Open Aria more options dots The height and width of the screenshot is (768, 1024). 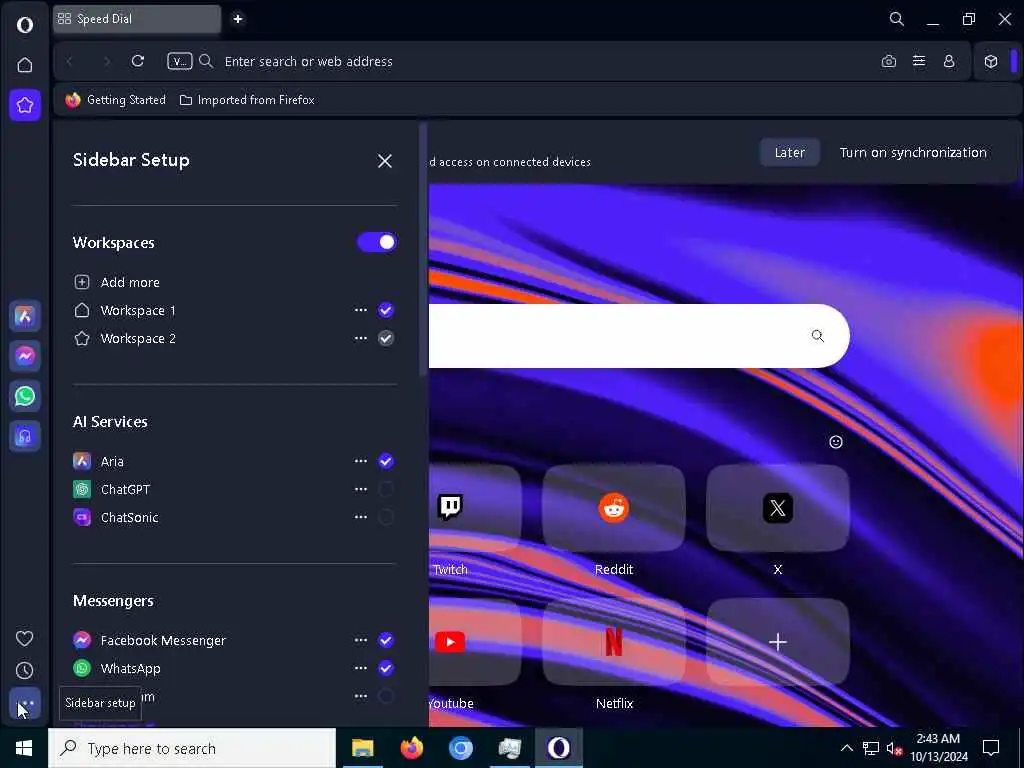[360, 461]
